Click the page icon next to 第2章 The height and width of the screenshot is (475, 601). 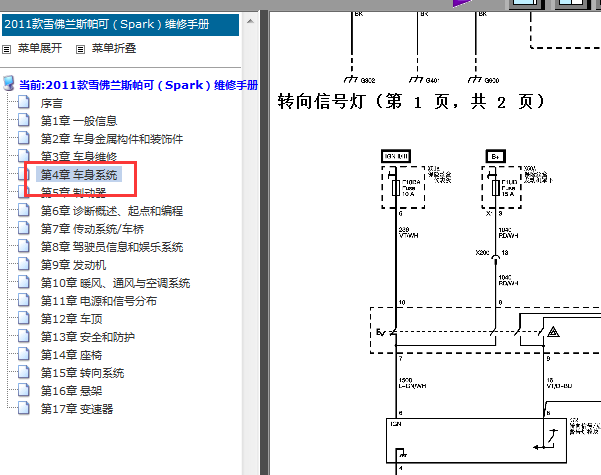tap(24, 138)
